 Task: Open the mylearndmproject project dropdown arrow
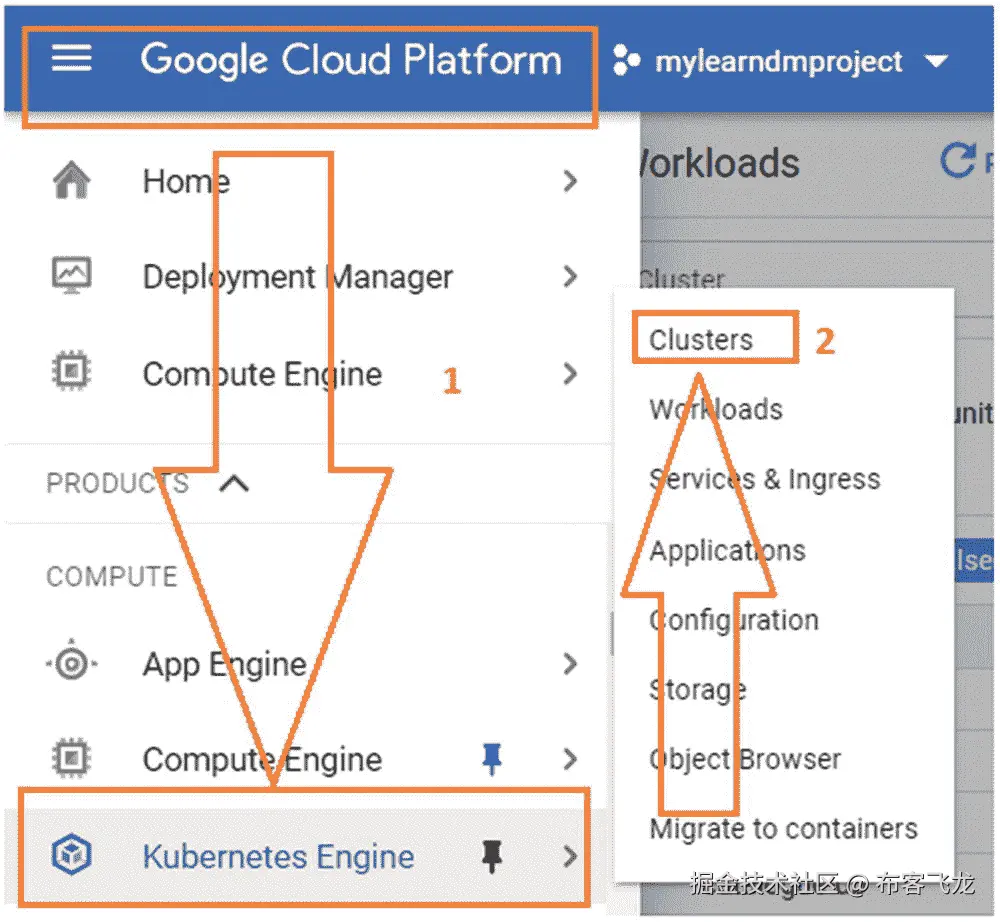click(936, 62)
